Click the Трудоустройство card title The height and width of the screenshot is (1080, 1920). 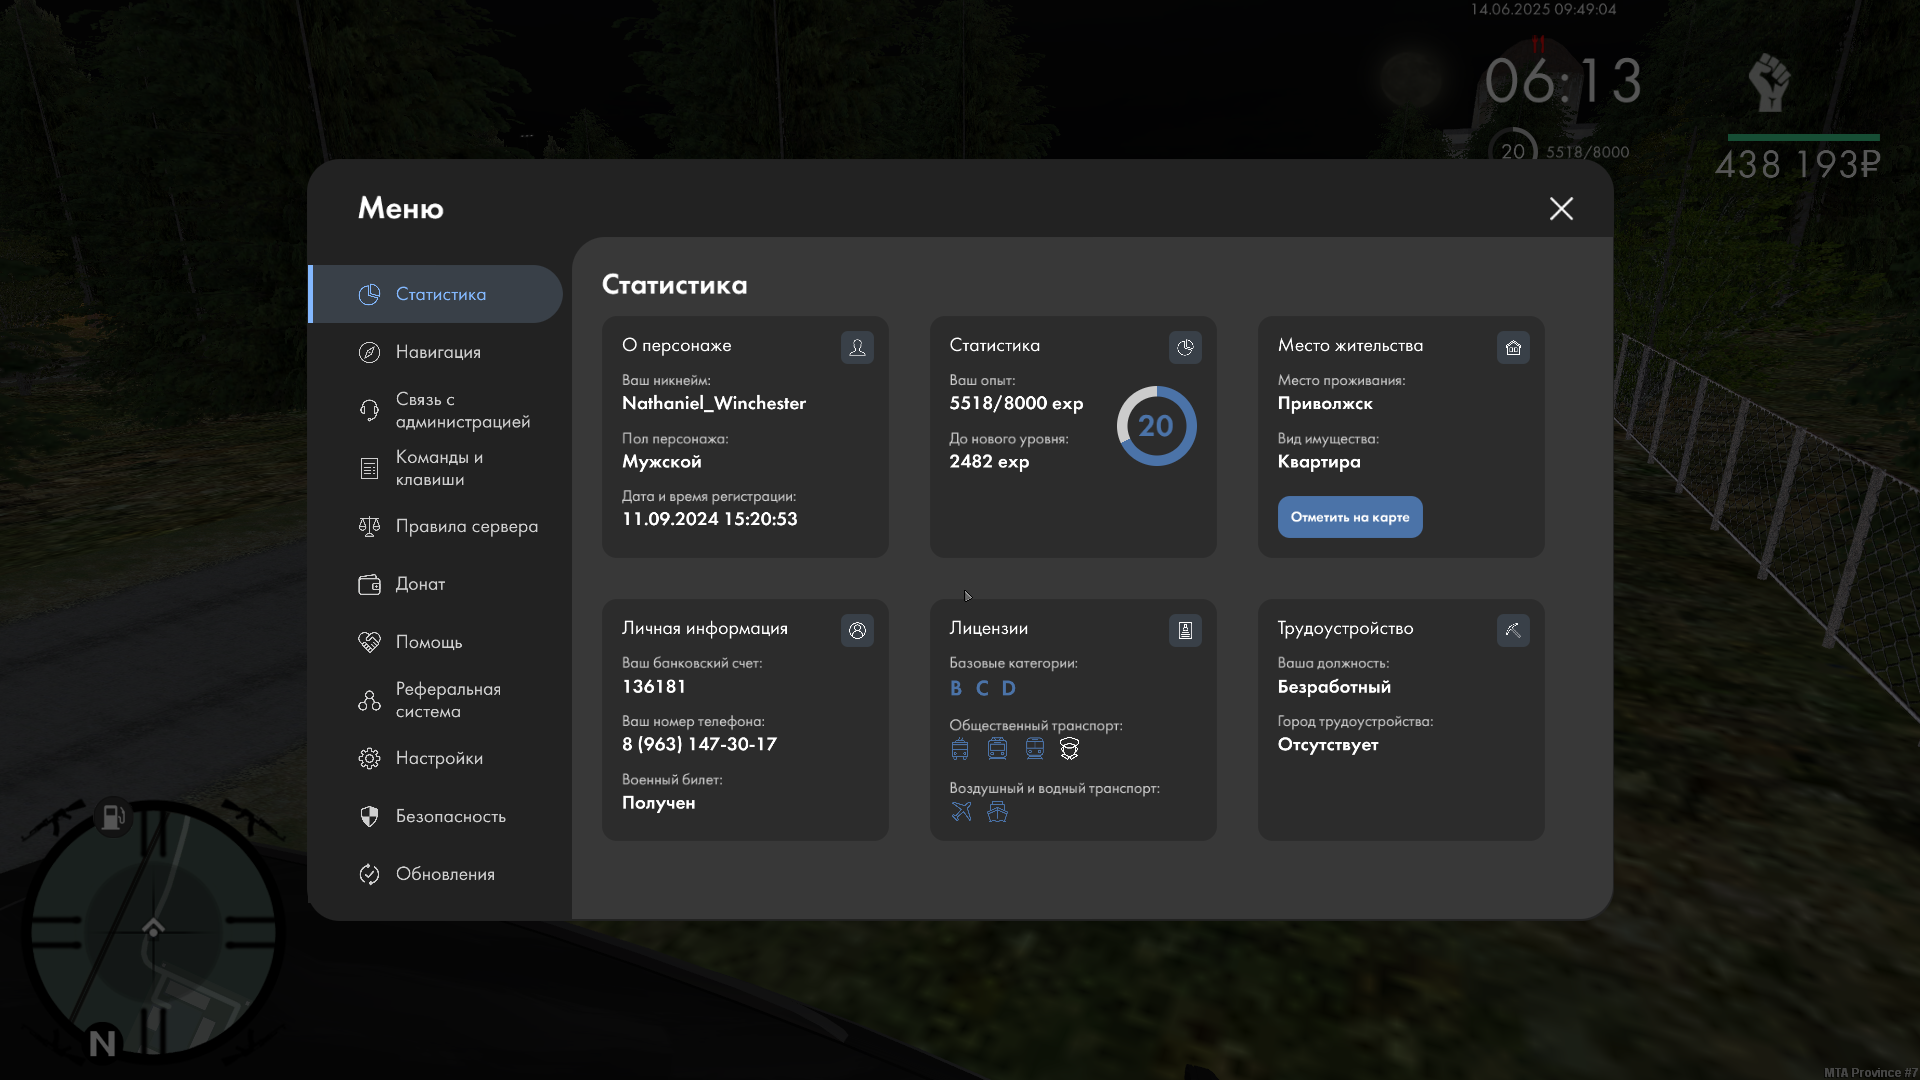[1346, 628]
